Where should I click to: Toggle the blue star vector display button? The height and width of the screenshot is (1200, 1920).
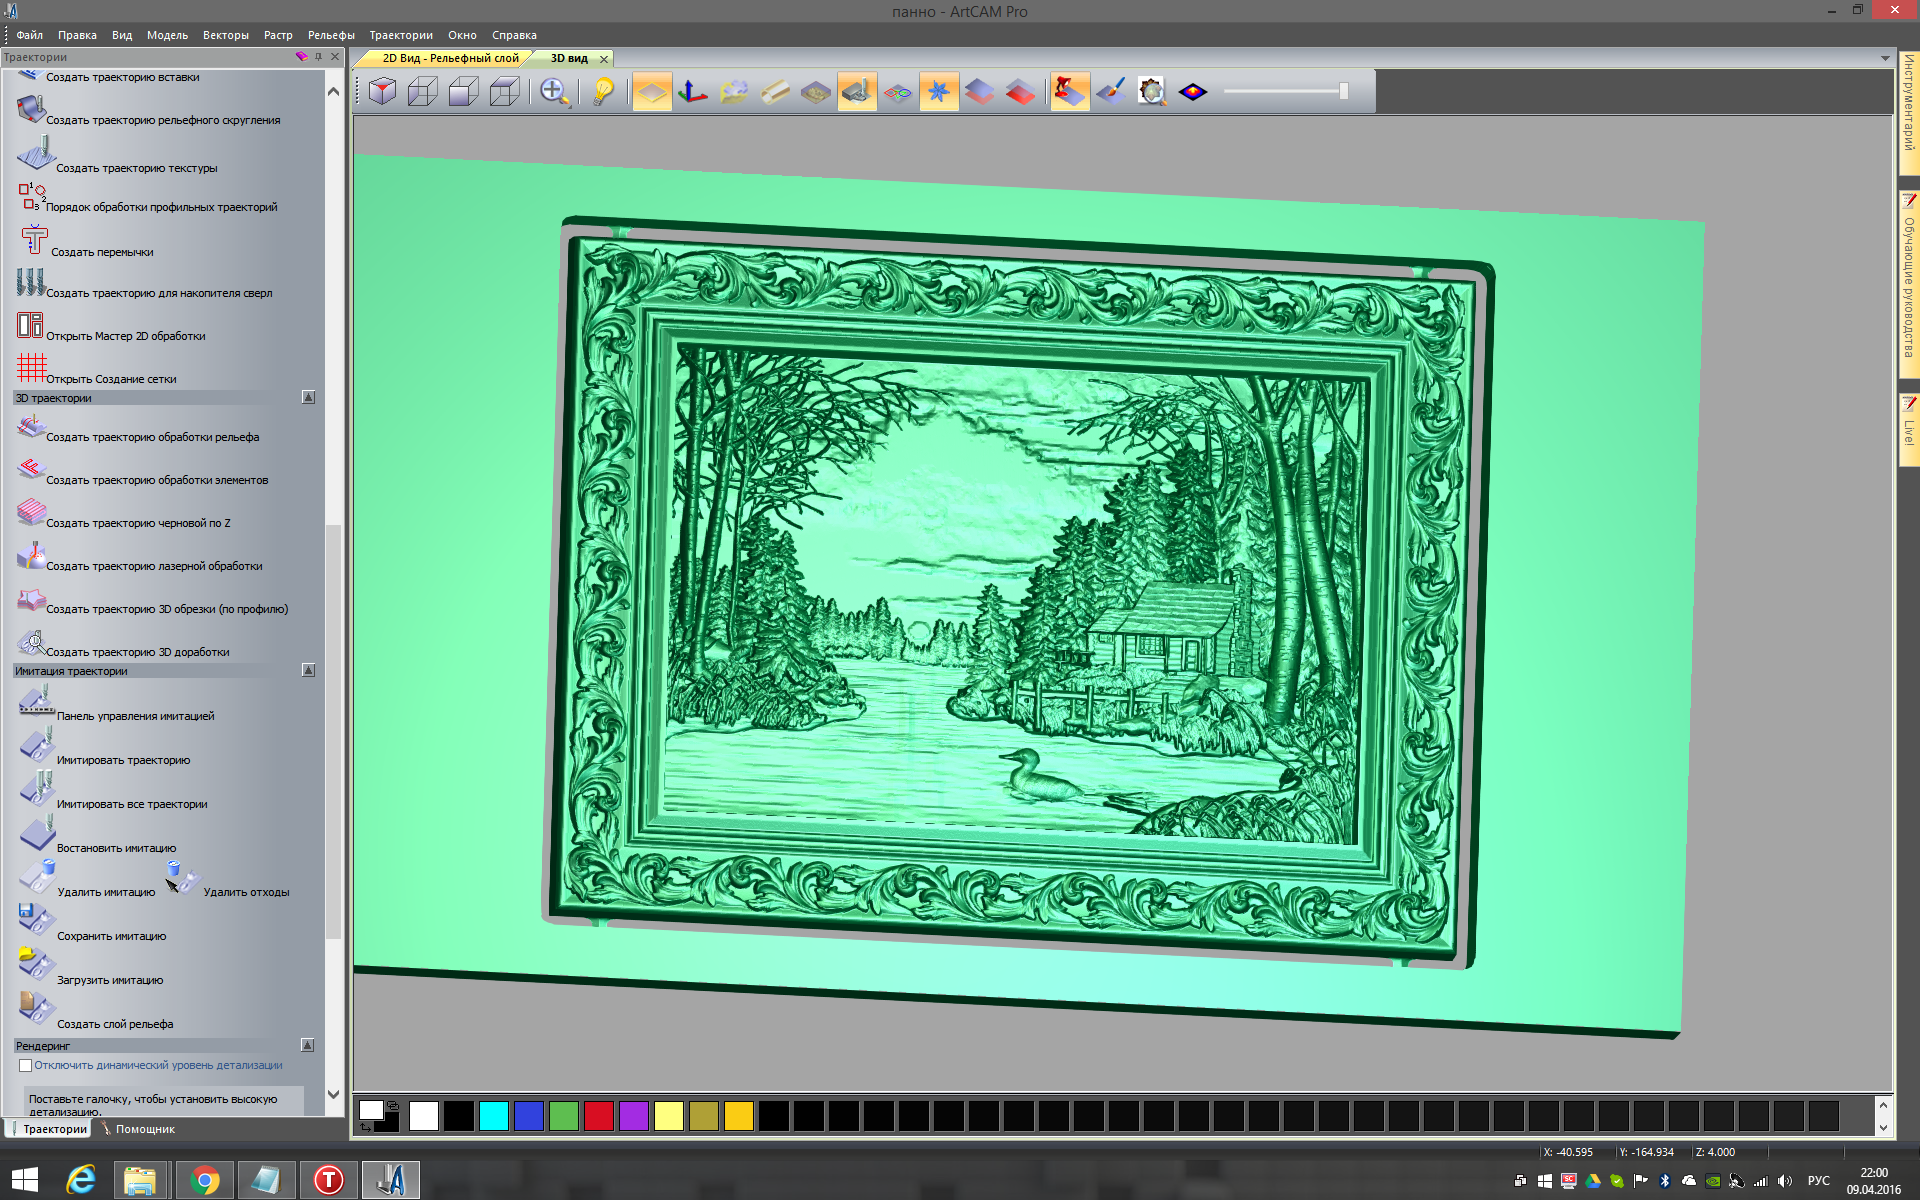938,92
